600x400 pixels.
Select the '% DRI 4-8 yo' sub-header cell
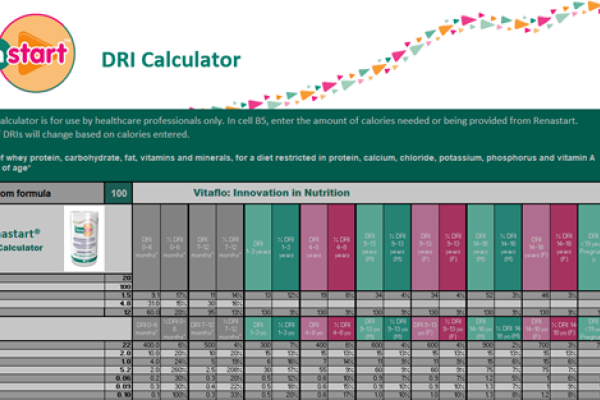[341, 328]
